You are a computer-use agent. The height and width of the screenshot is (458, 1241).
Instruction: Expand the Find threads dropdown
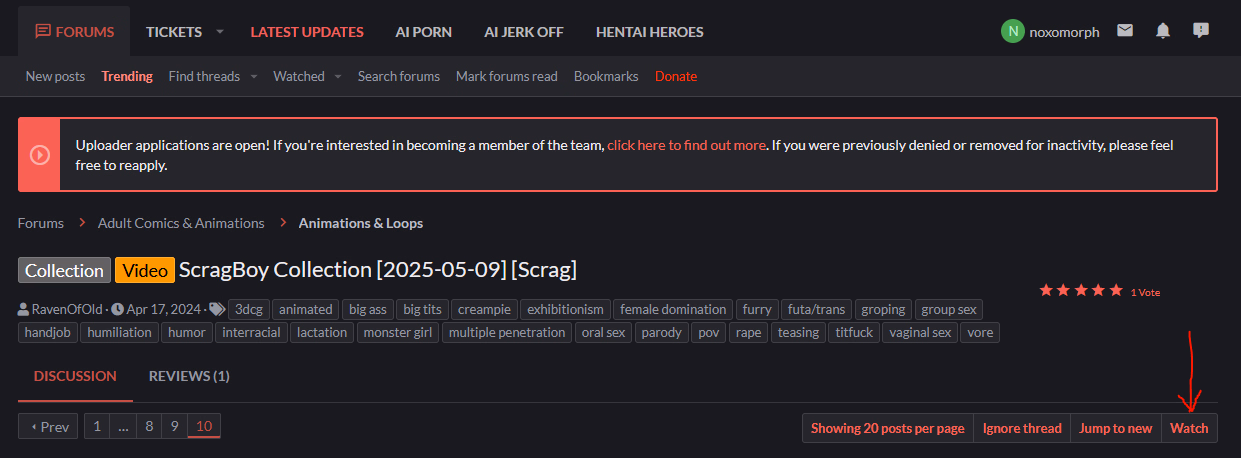[254, 77]
